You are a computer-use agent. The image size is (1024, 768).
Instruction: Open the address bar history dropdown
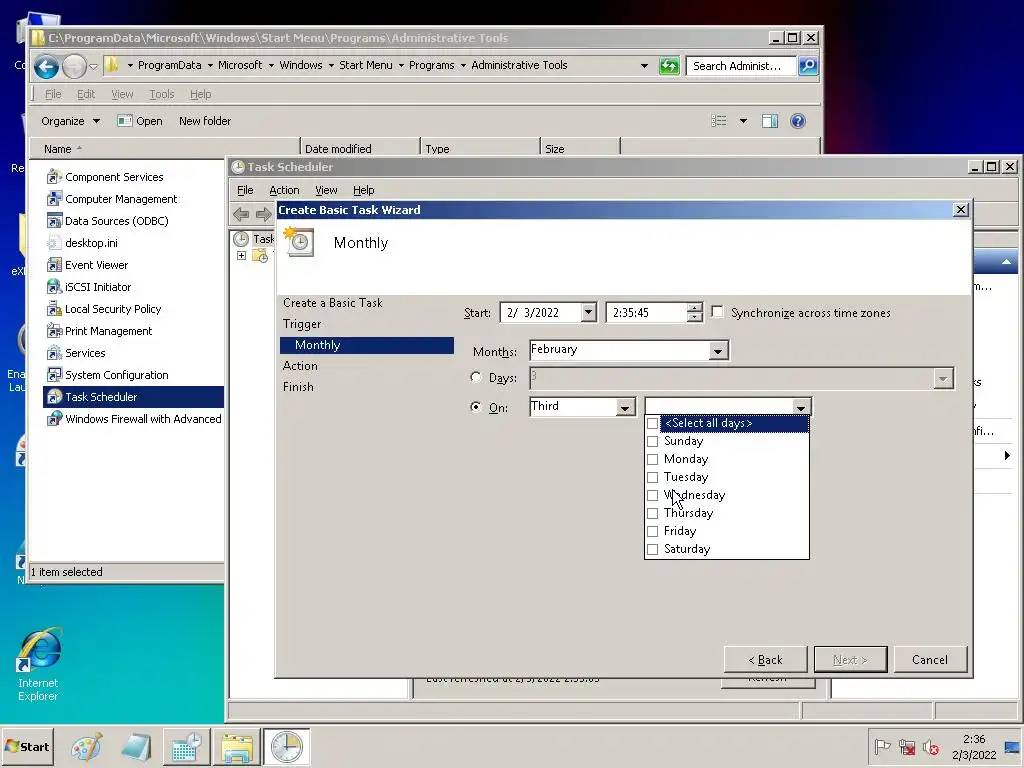[x=644, y=65]
